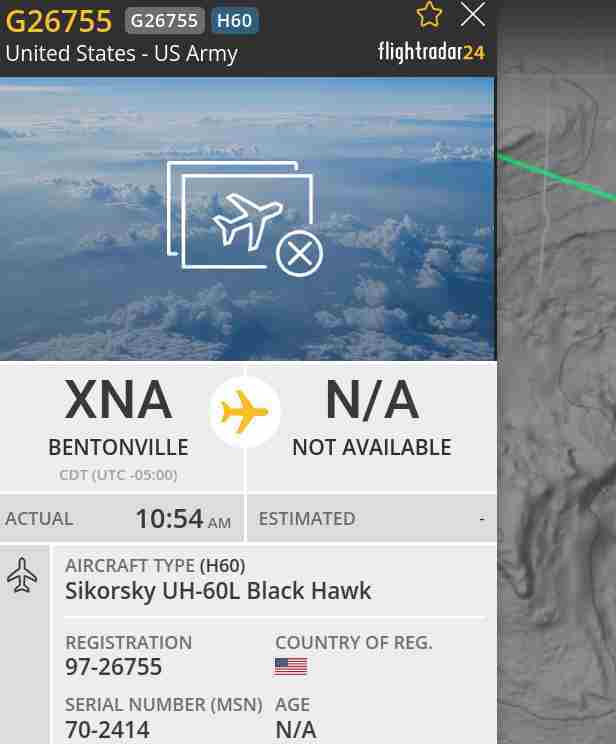The height and width of the screenshot is (744, 616).
Task: Click the aircraft outline sidebar icon
Action: tap(22, 575)
